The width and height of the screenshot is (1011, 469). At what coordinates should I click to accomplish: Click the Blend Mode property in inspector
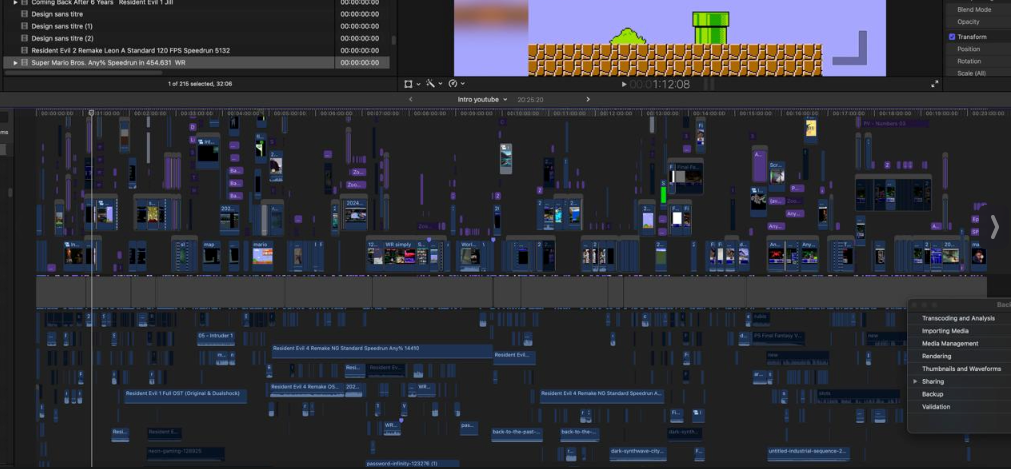[974, 10]
